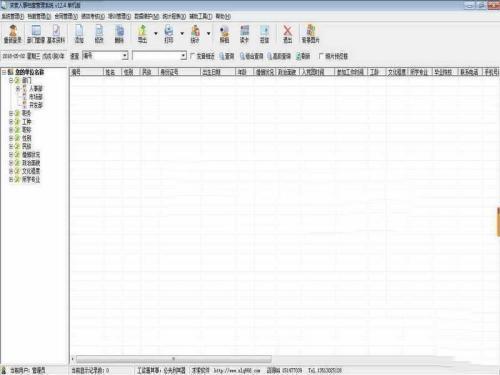Open the 编号 query field combo box

pyautogui.click(x=105, y=56)
